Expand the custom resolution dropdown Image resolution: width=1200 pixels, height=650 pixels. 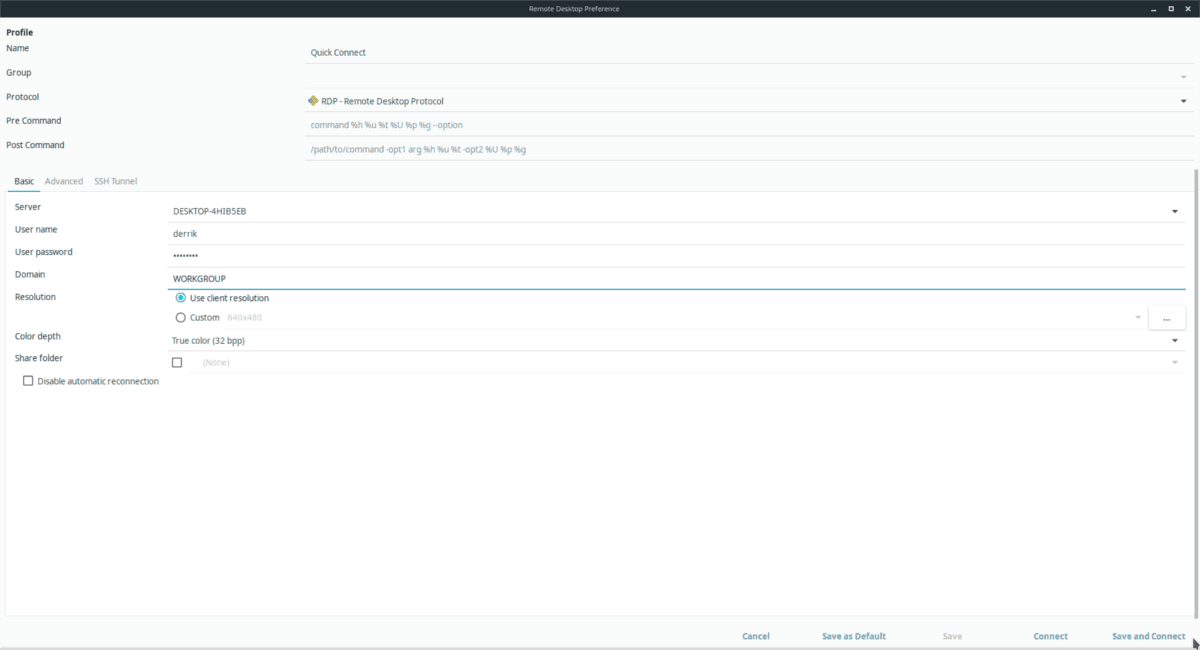1137,317
